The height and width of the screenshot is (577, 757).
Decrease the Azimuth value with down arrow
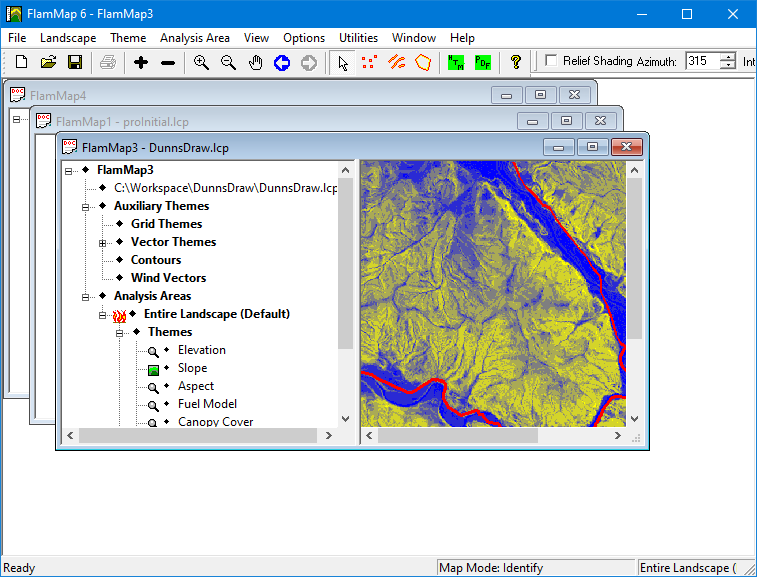(728, 65)
